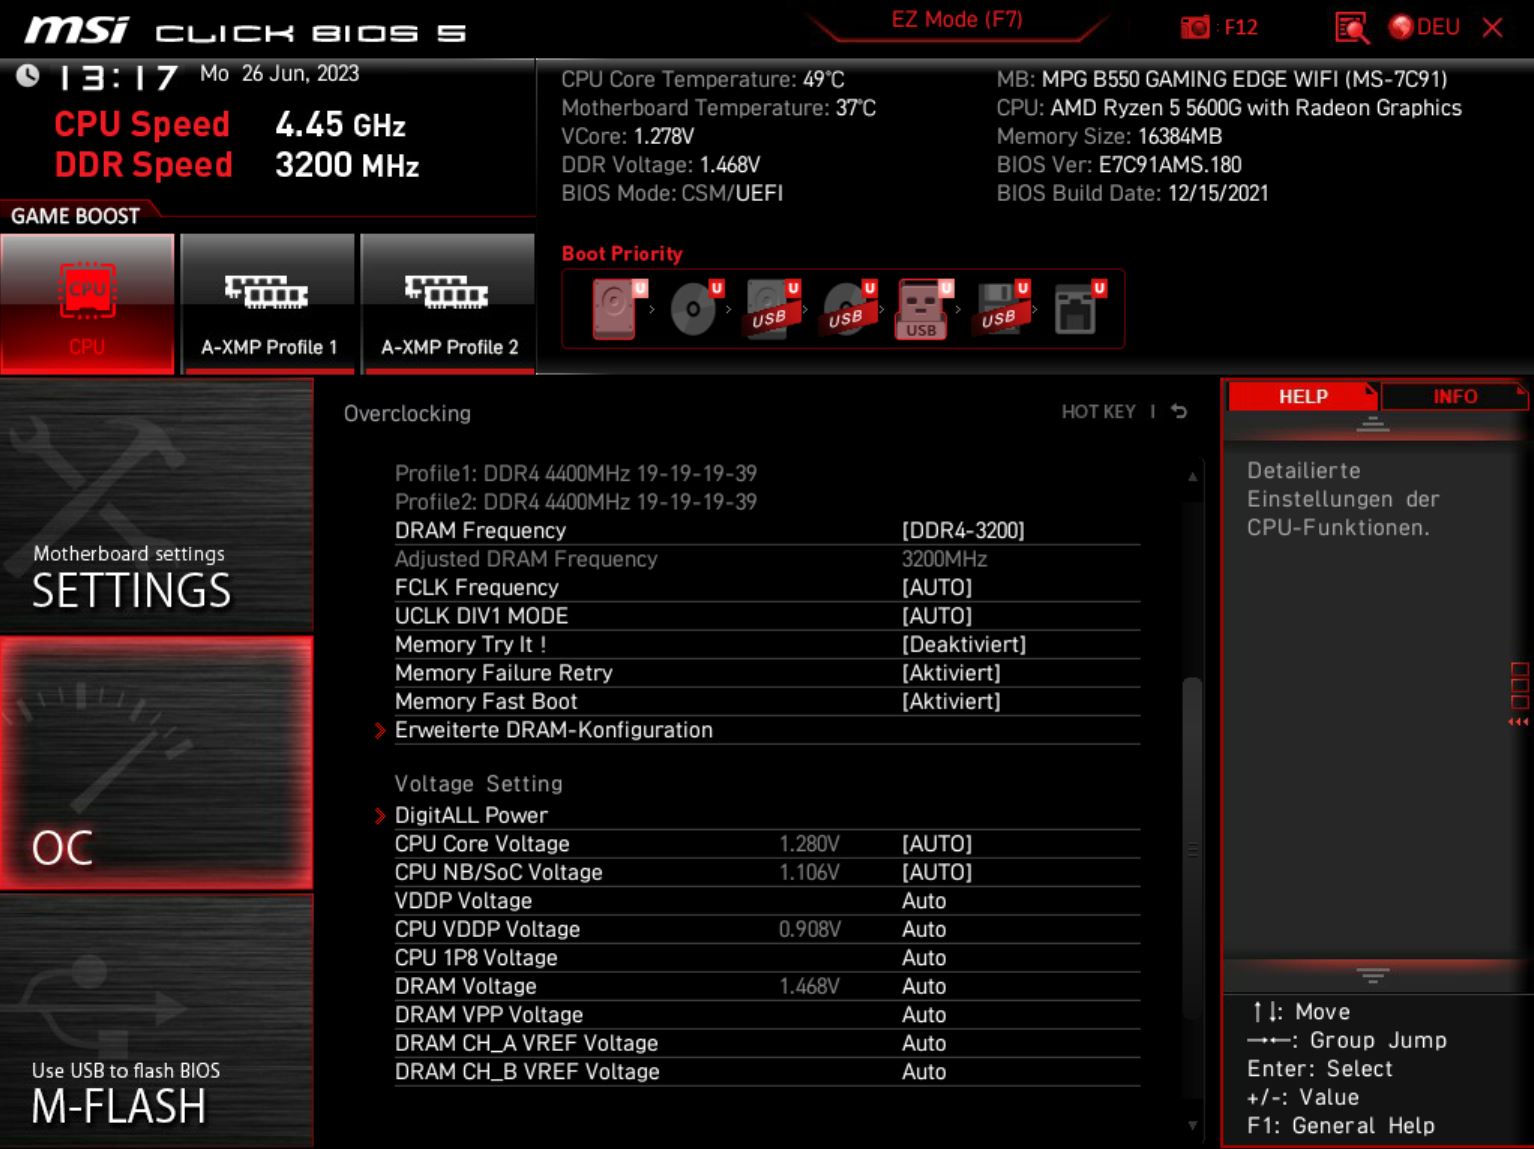The width and height of the screenshot is (1534, 1149).
Task: Click the CPU NB/SoC Voltage 1.106V reading
Action: tap(809, 872)
